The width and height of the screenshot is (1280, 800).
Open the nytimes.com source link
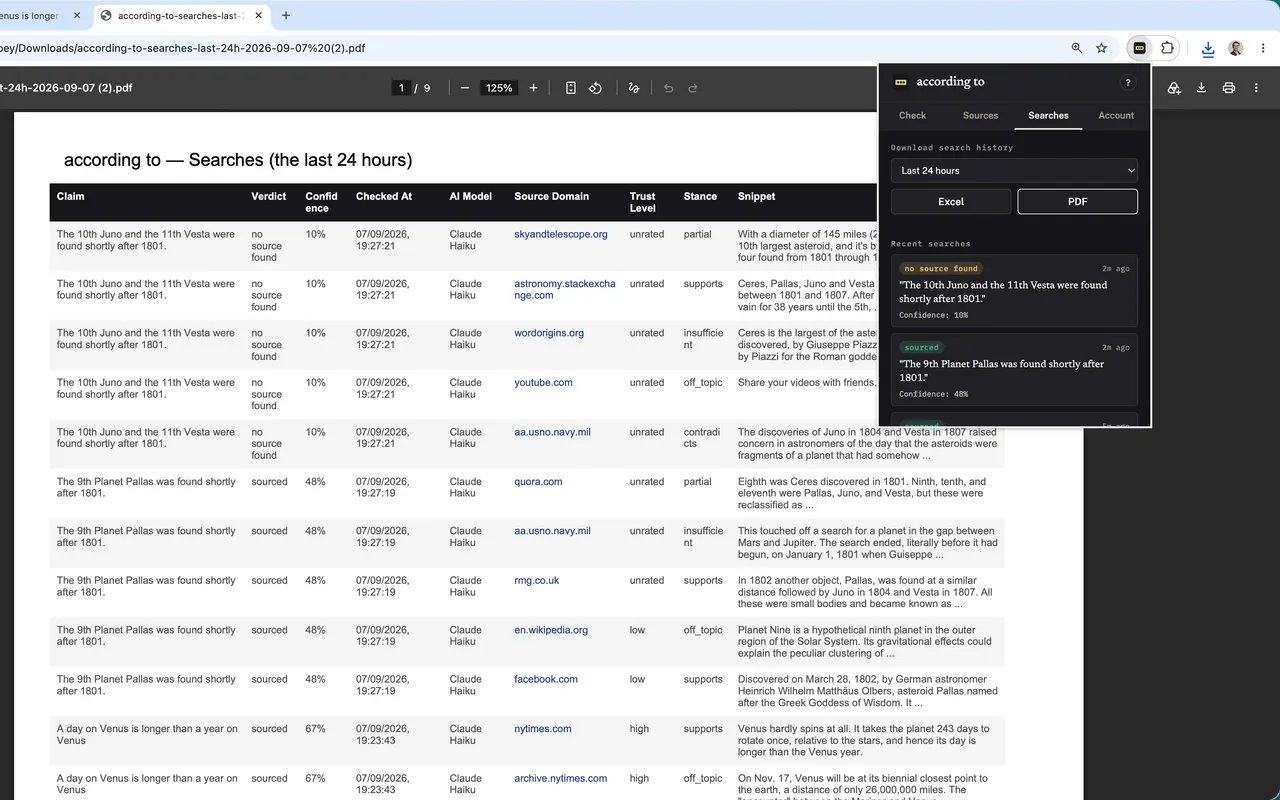coord(543,729)
